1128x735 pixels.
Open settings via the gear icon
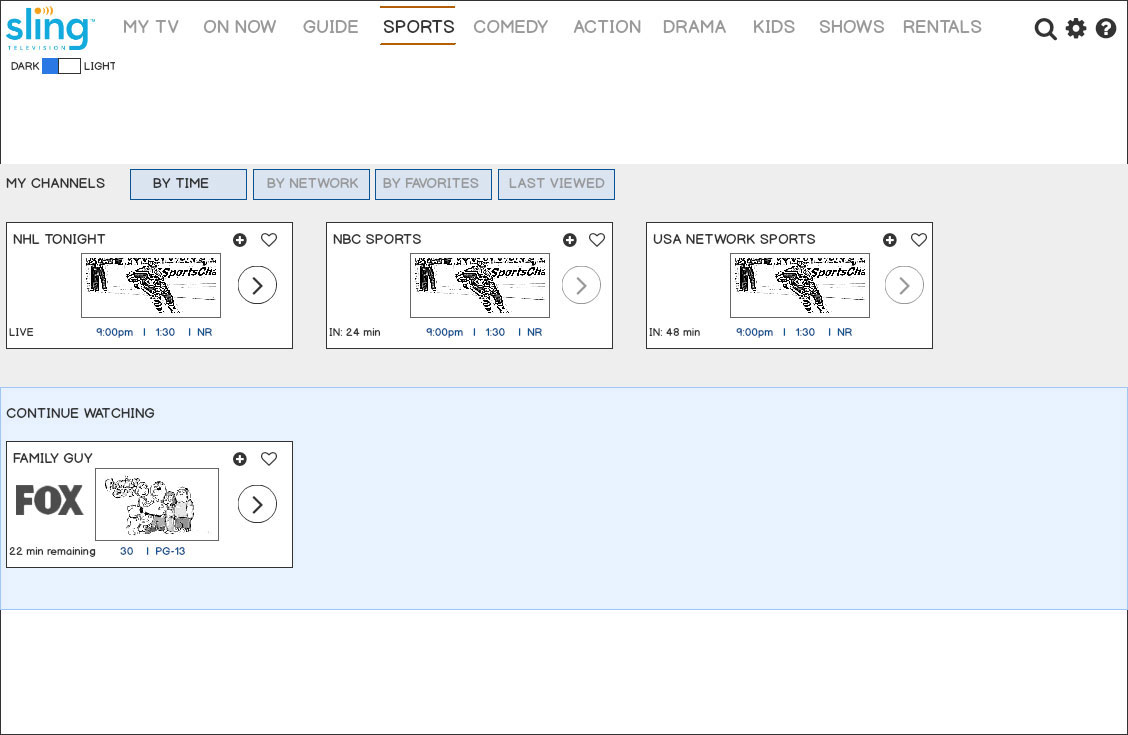click(x=1076, y=28)
